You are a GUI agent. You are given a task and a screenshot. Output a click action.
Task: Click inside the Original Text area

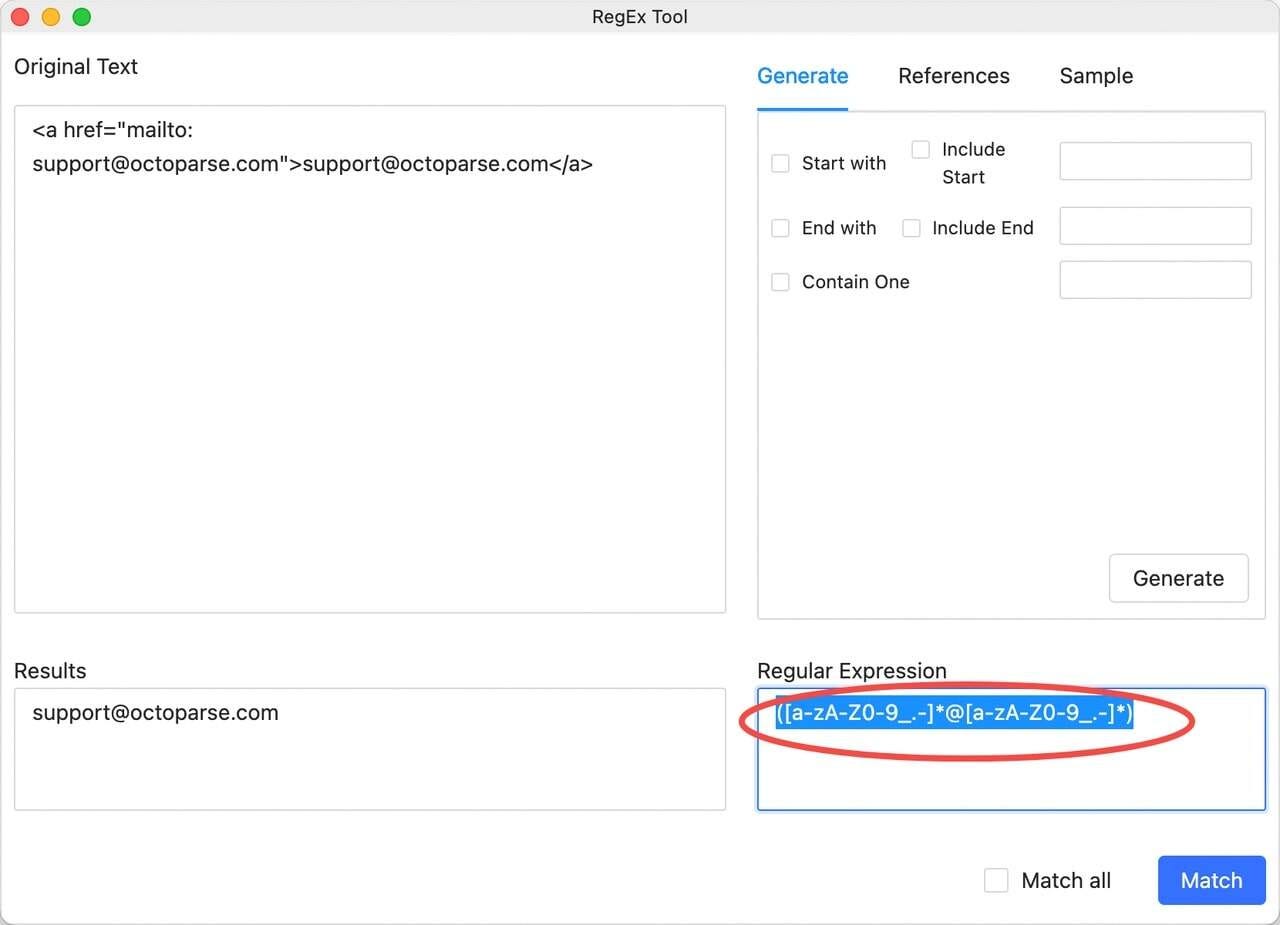370,359
